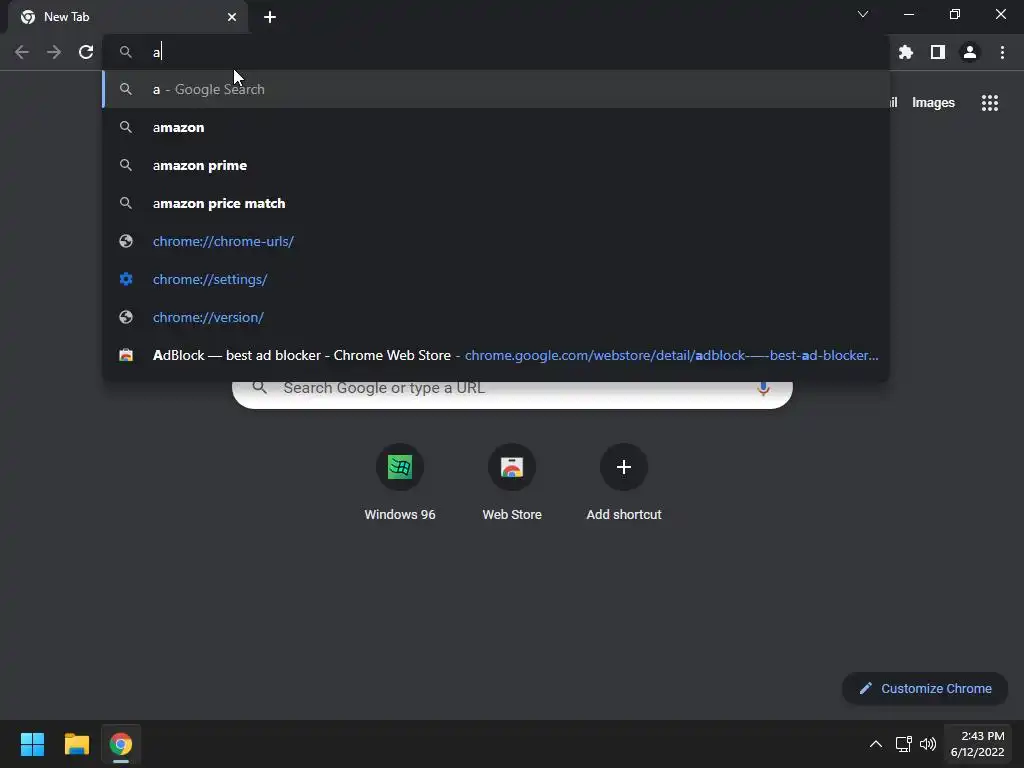The height and width of the screenshot is (768, 1024).
Task: Reload the current page
Action: click(86, 52)
